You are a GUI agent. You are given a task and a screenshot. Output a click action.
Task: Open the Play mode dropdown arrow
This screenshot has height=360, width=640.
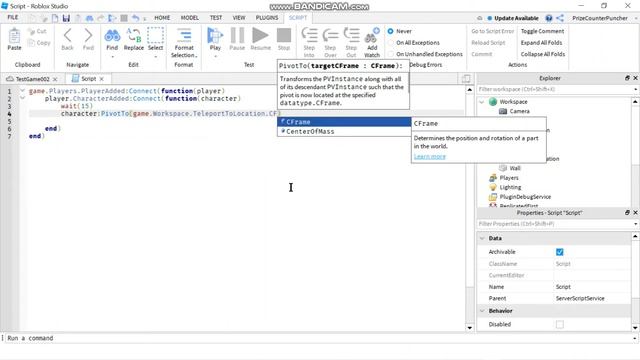click(x=215, y=56)
